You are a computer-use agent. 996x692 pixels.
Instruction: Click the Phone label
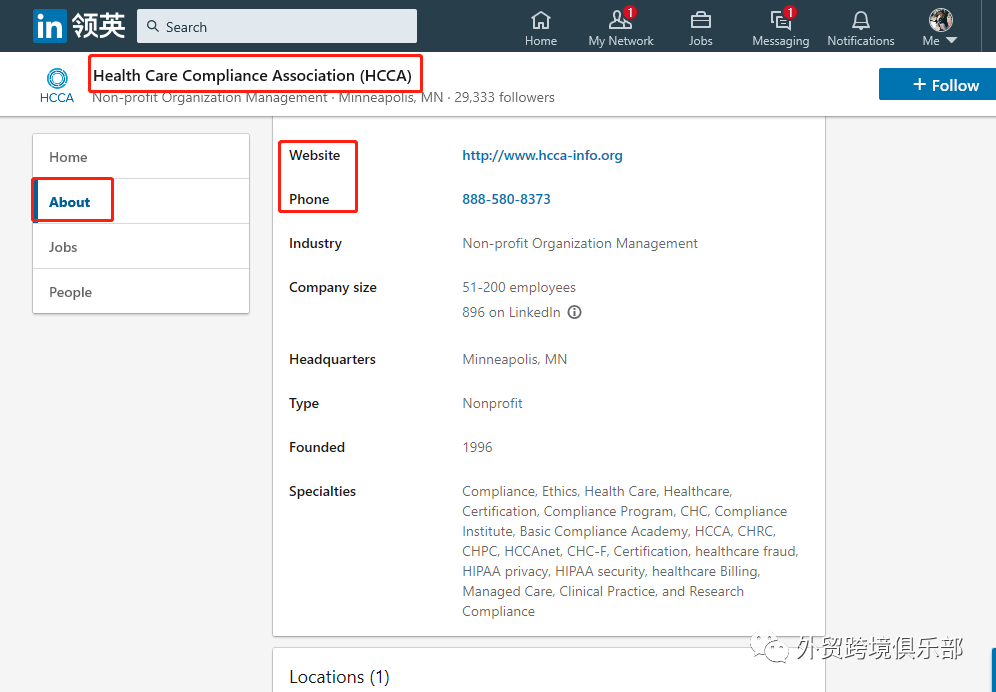[x=309, y=199]
